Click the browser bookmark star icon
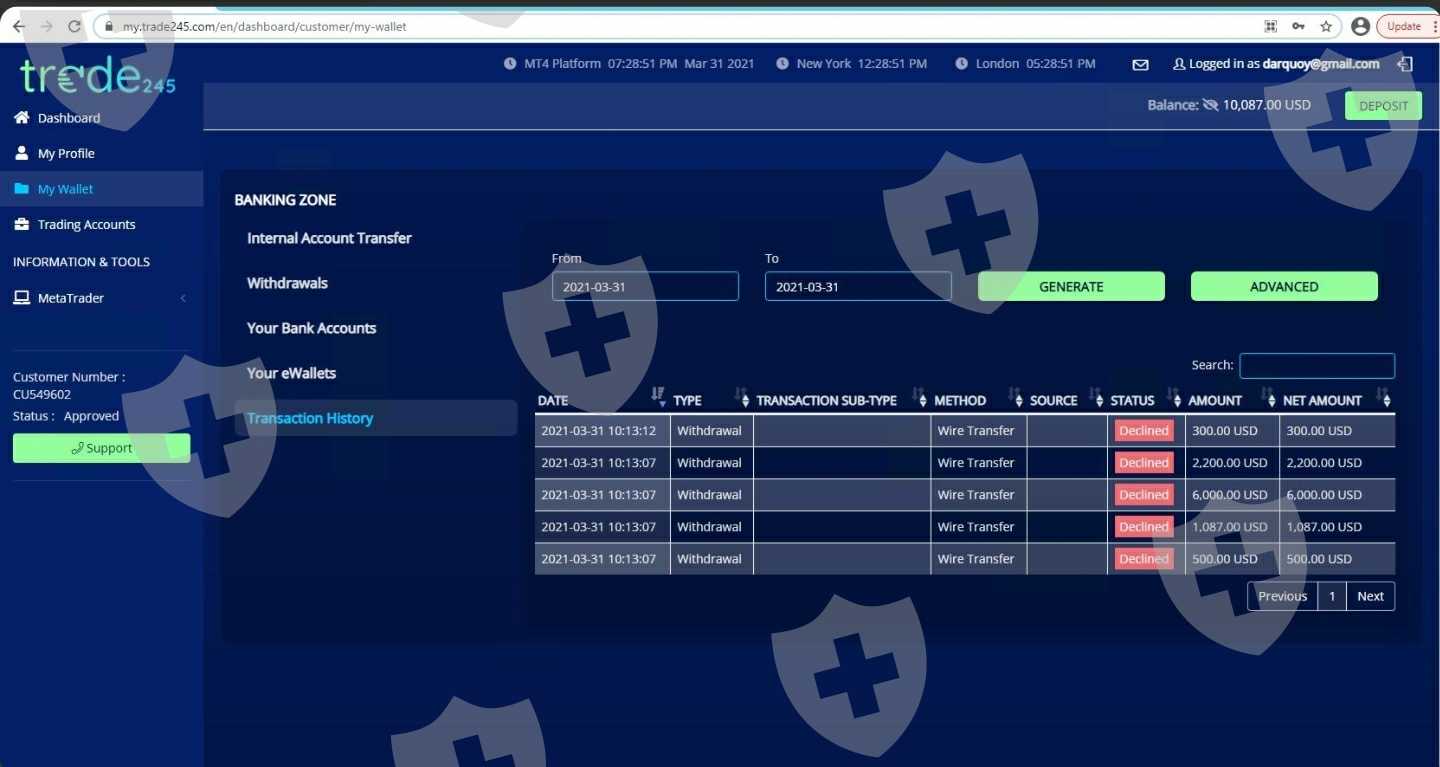 click(x=1326, y=27)
